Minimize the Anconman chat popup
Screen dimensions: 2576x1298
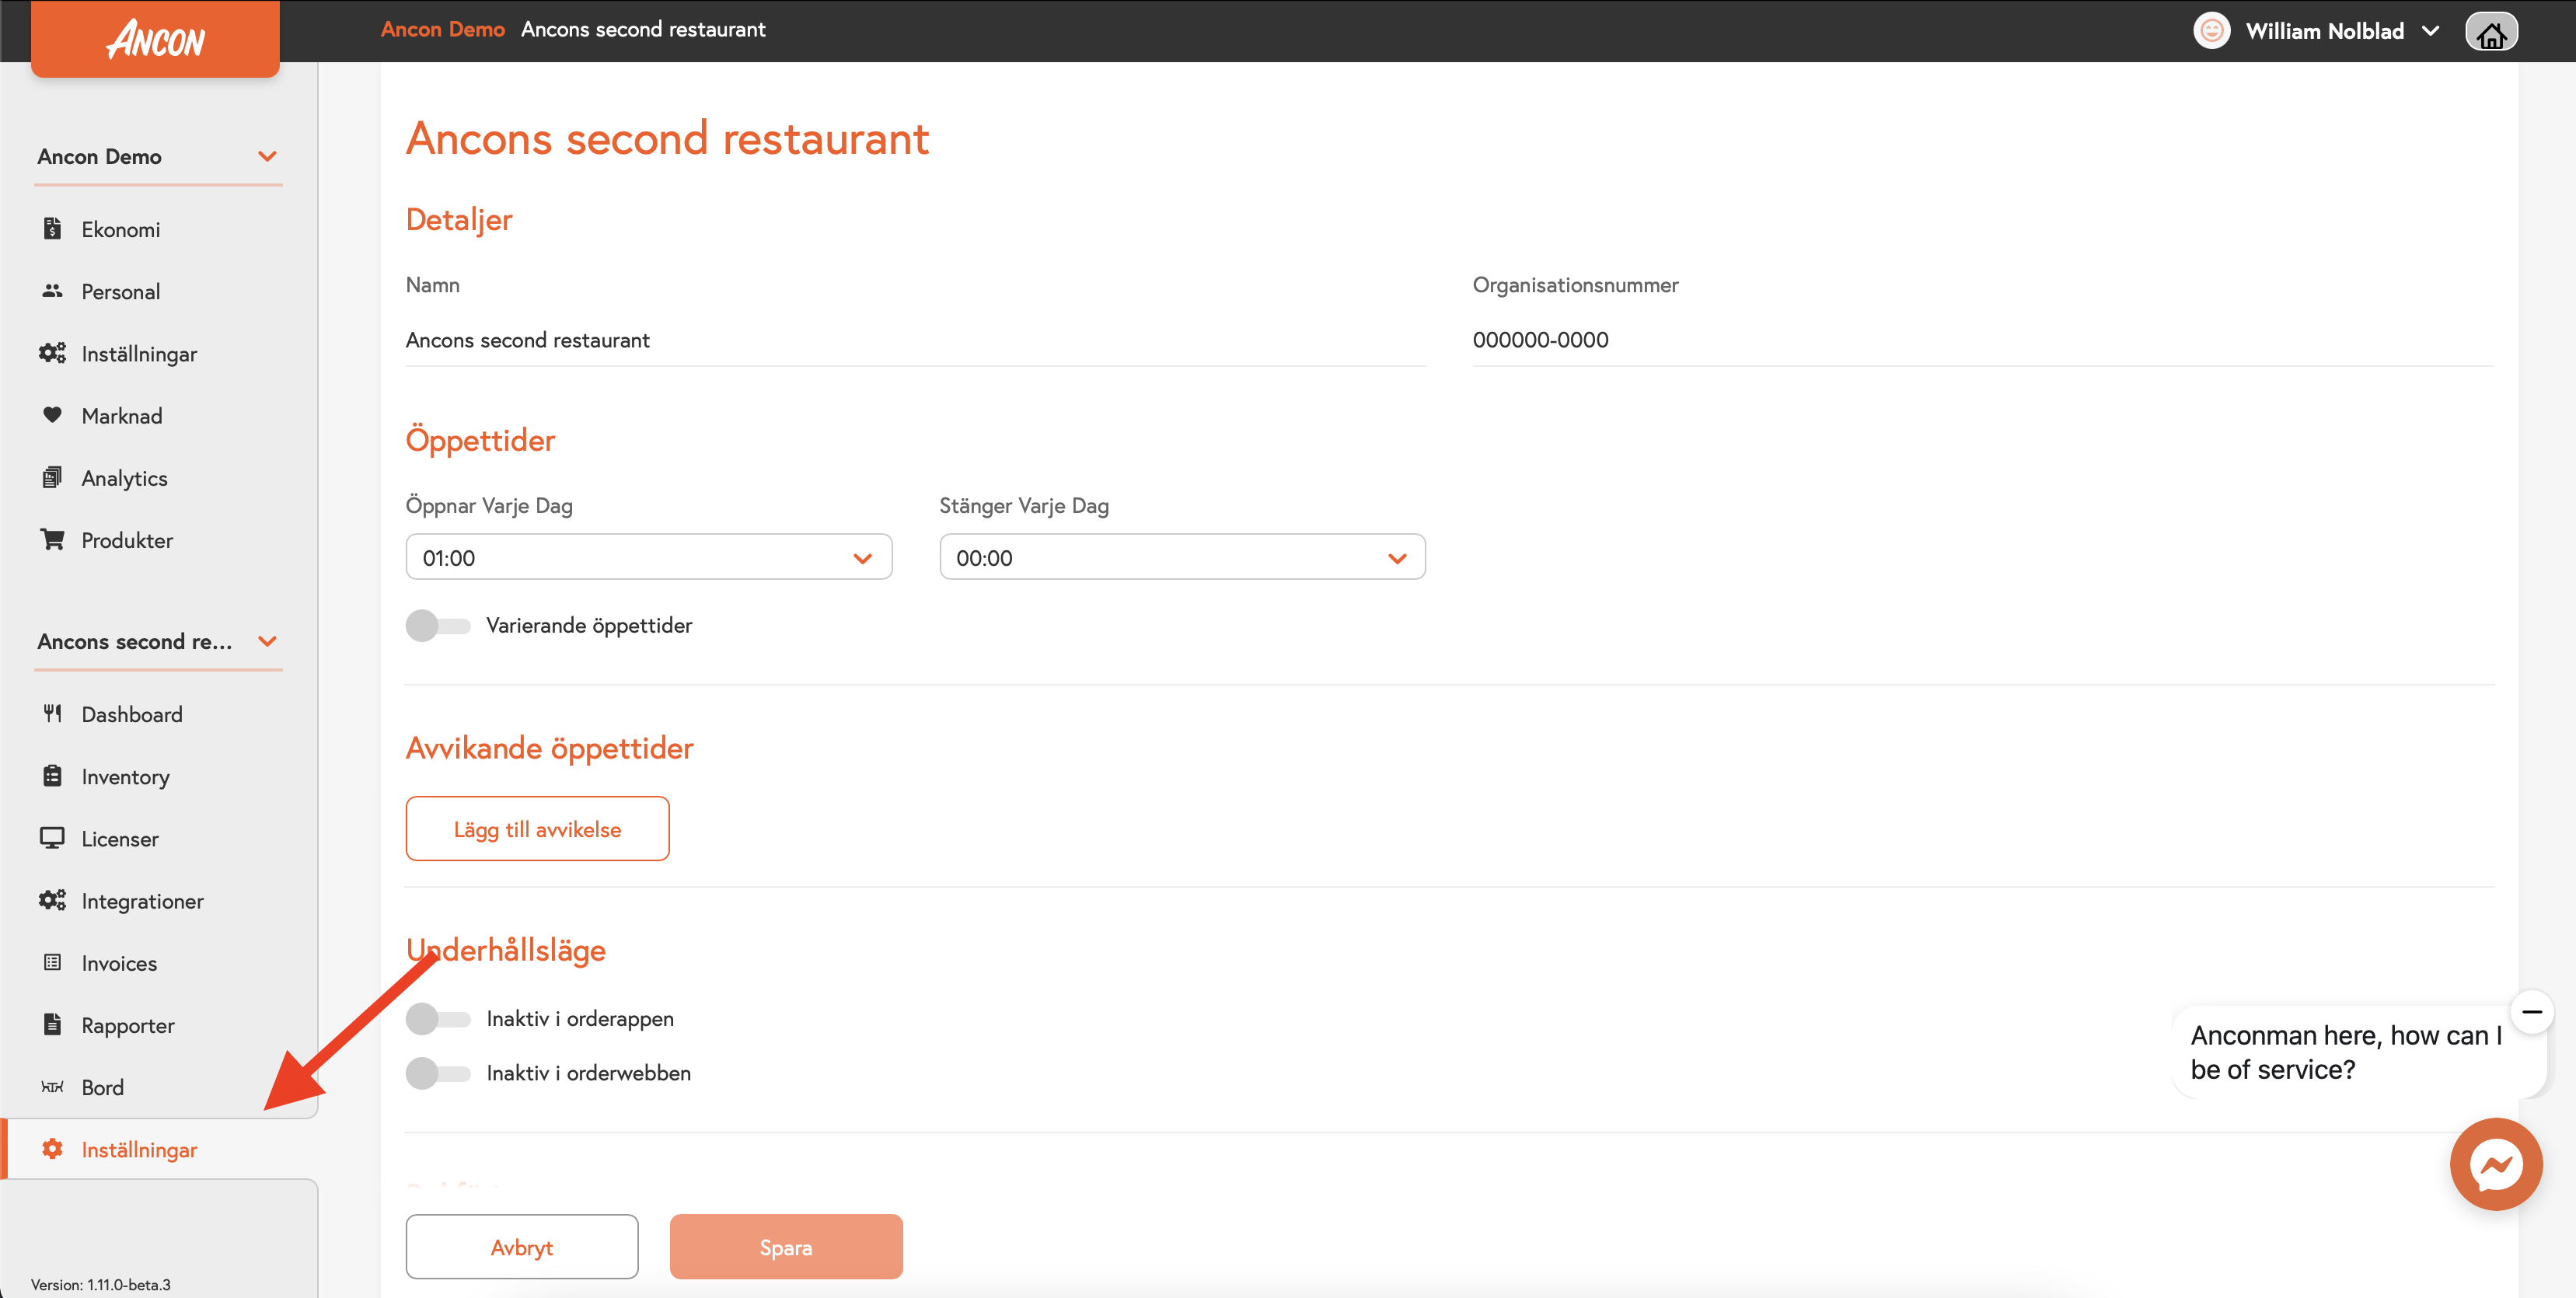2531,1012
